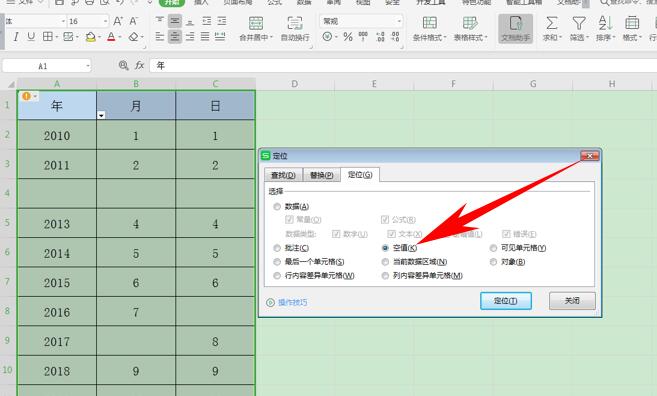Click the cell borders icon
This screenshot has height=396, width=657.
[48, 37]
